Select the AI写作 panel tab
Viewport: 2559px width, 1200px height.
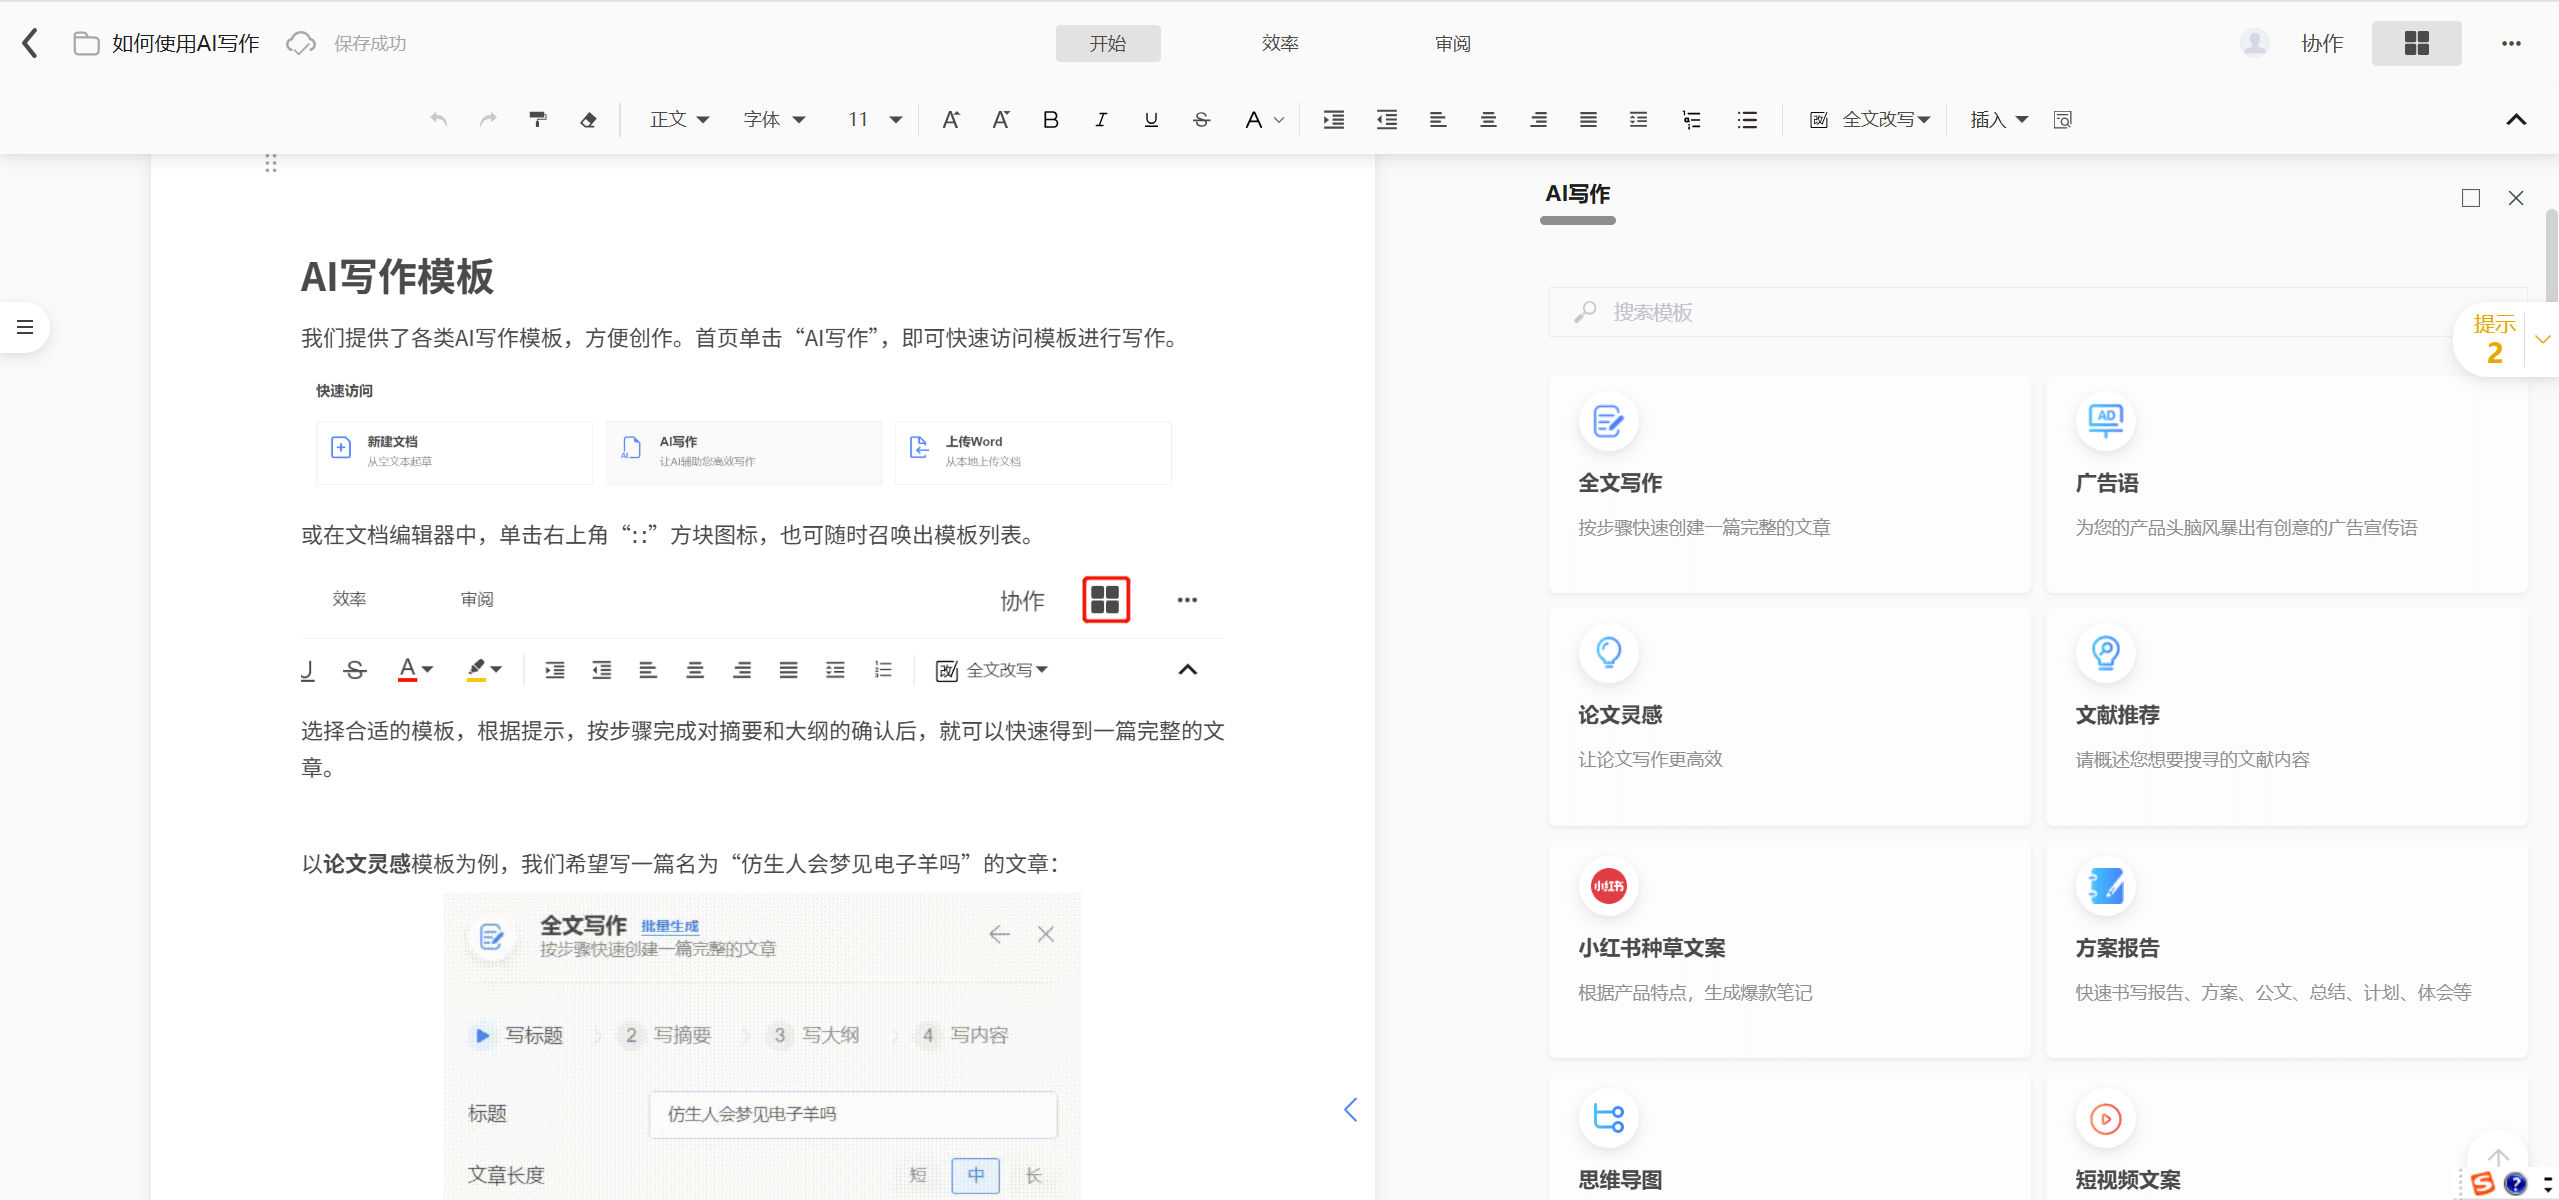(x=1577, y=195)
